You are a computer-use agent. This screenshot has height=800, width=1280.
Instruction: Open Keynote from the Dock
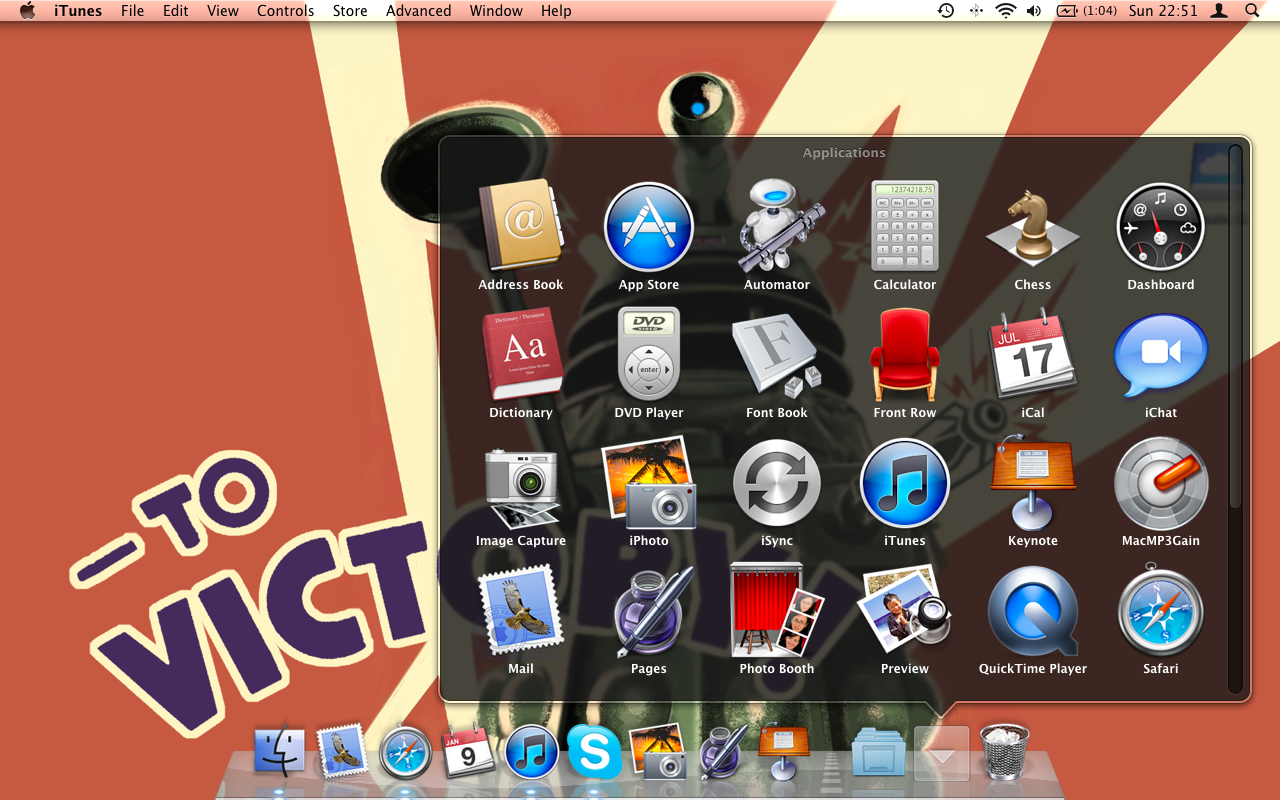pyautogui.click(x=784, y=752)
